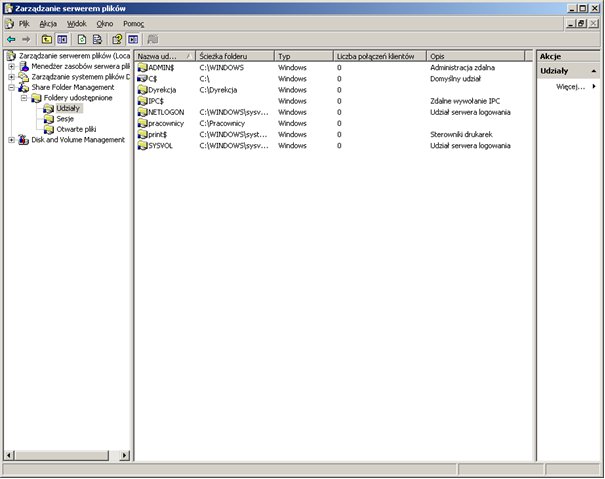The width and height of the screenshot is (605, 479).
Task: Expand the Menedżer zasobów serwera node
Action: point(12,66)
